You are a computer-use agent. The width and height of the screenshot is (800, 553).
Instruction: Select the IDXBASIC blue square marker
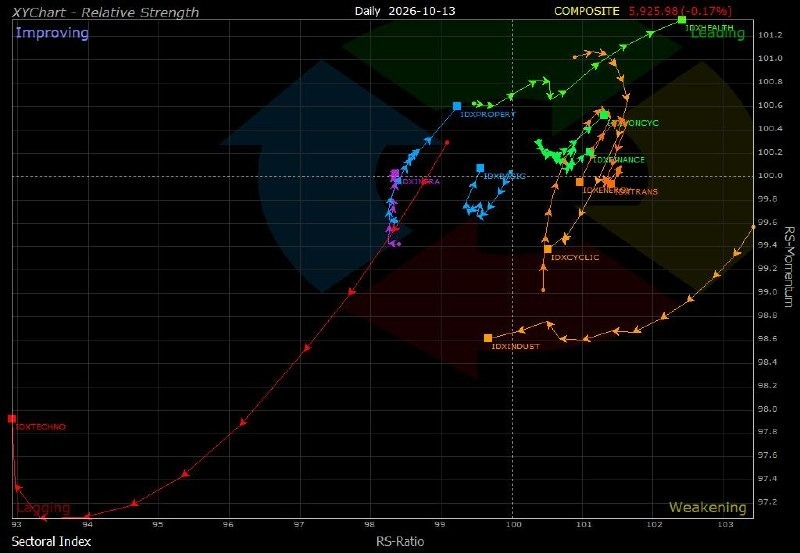480,168
